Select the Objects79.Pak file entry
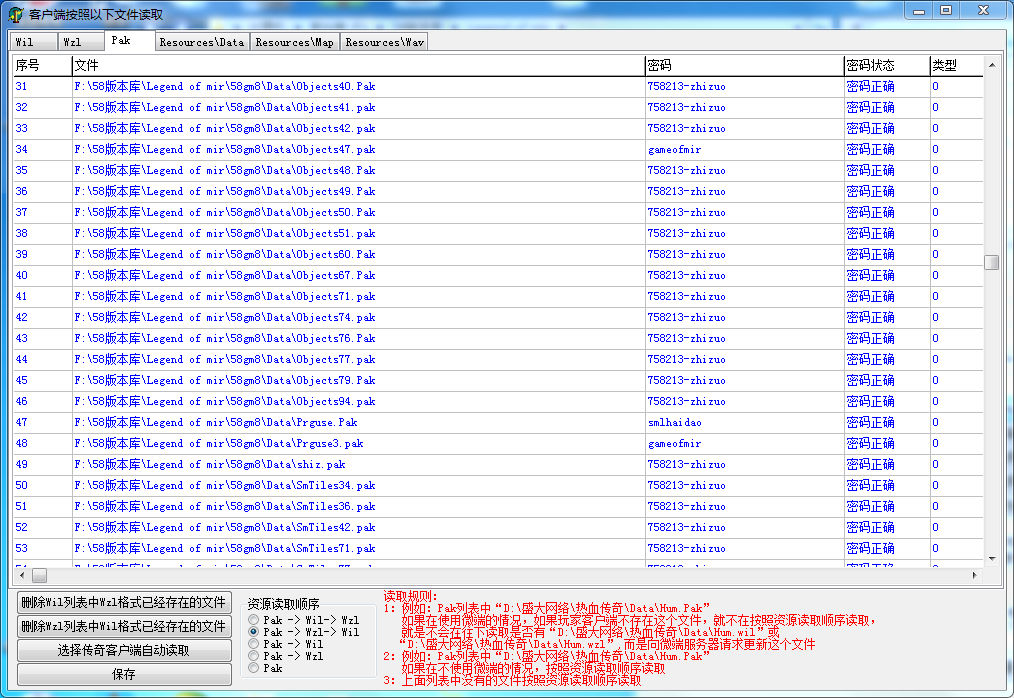 (x=498, y=381)
